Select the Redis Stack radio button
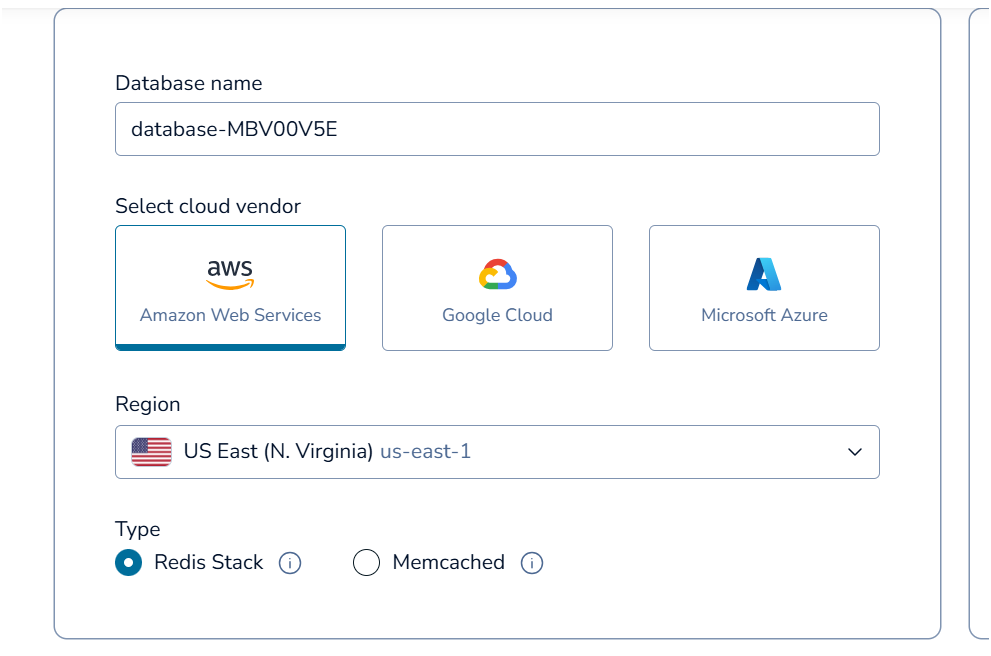Screen dimensions: 991x656 (x=128, y=563)
